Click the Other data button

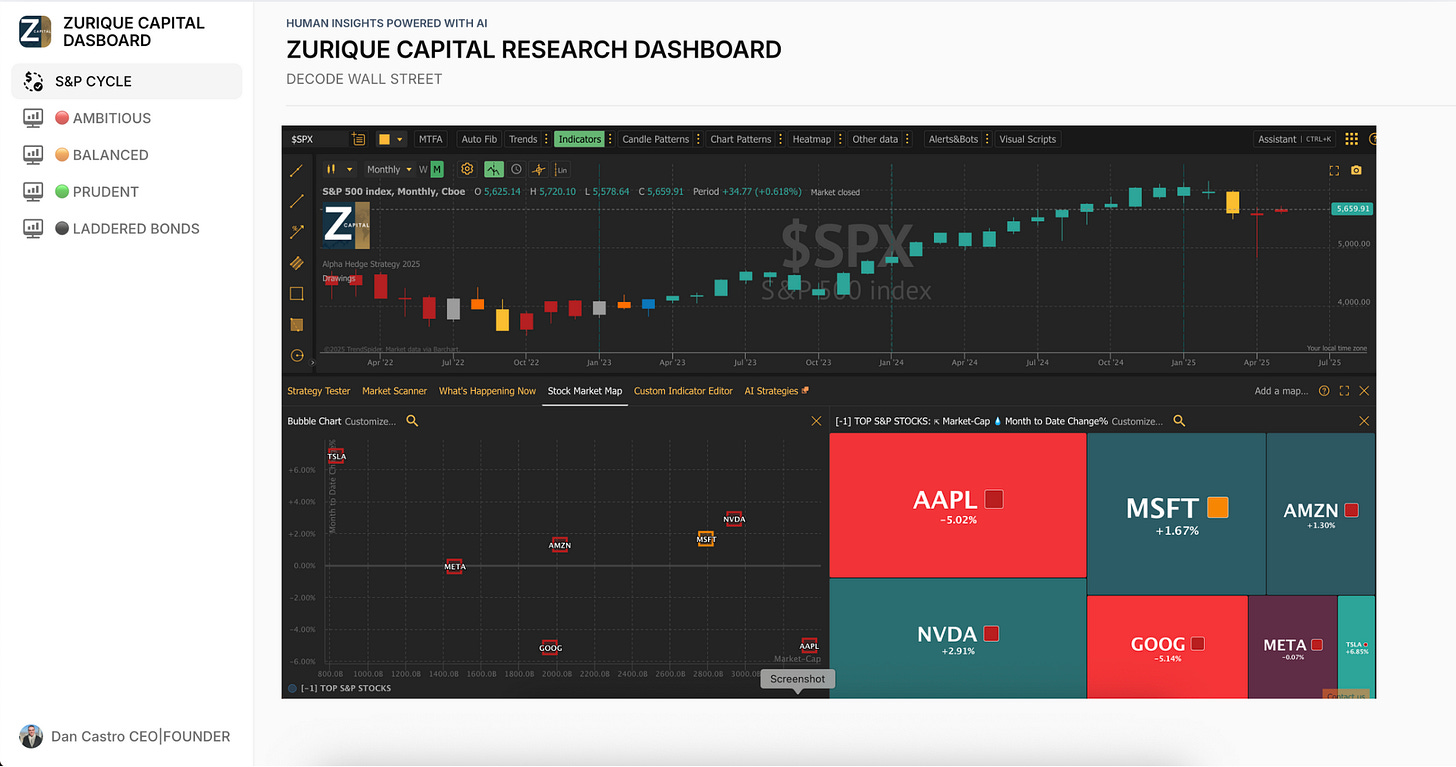(x=875, y=139)
